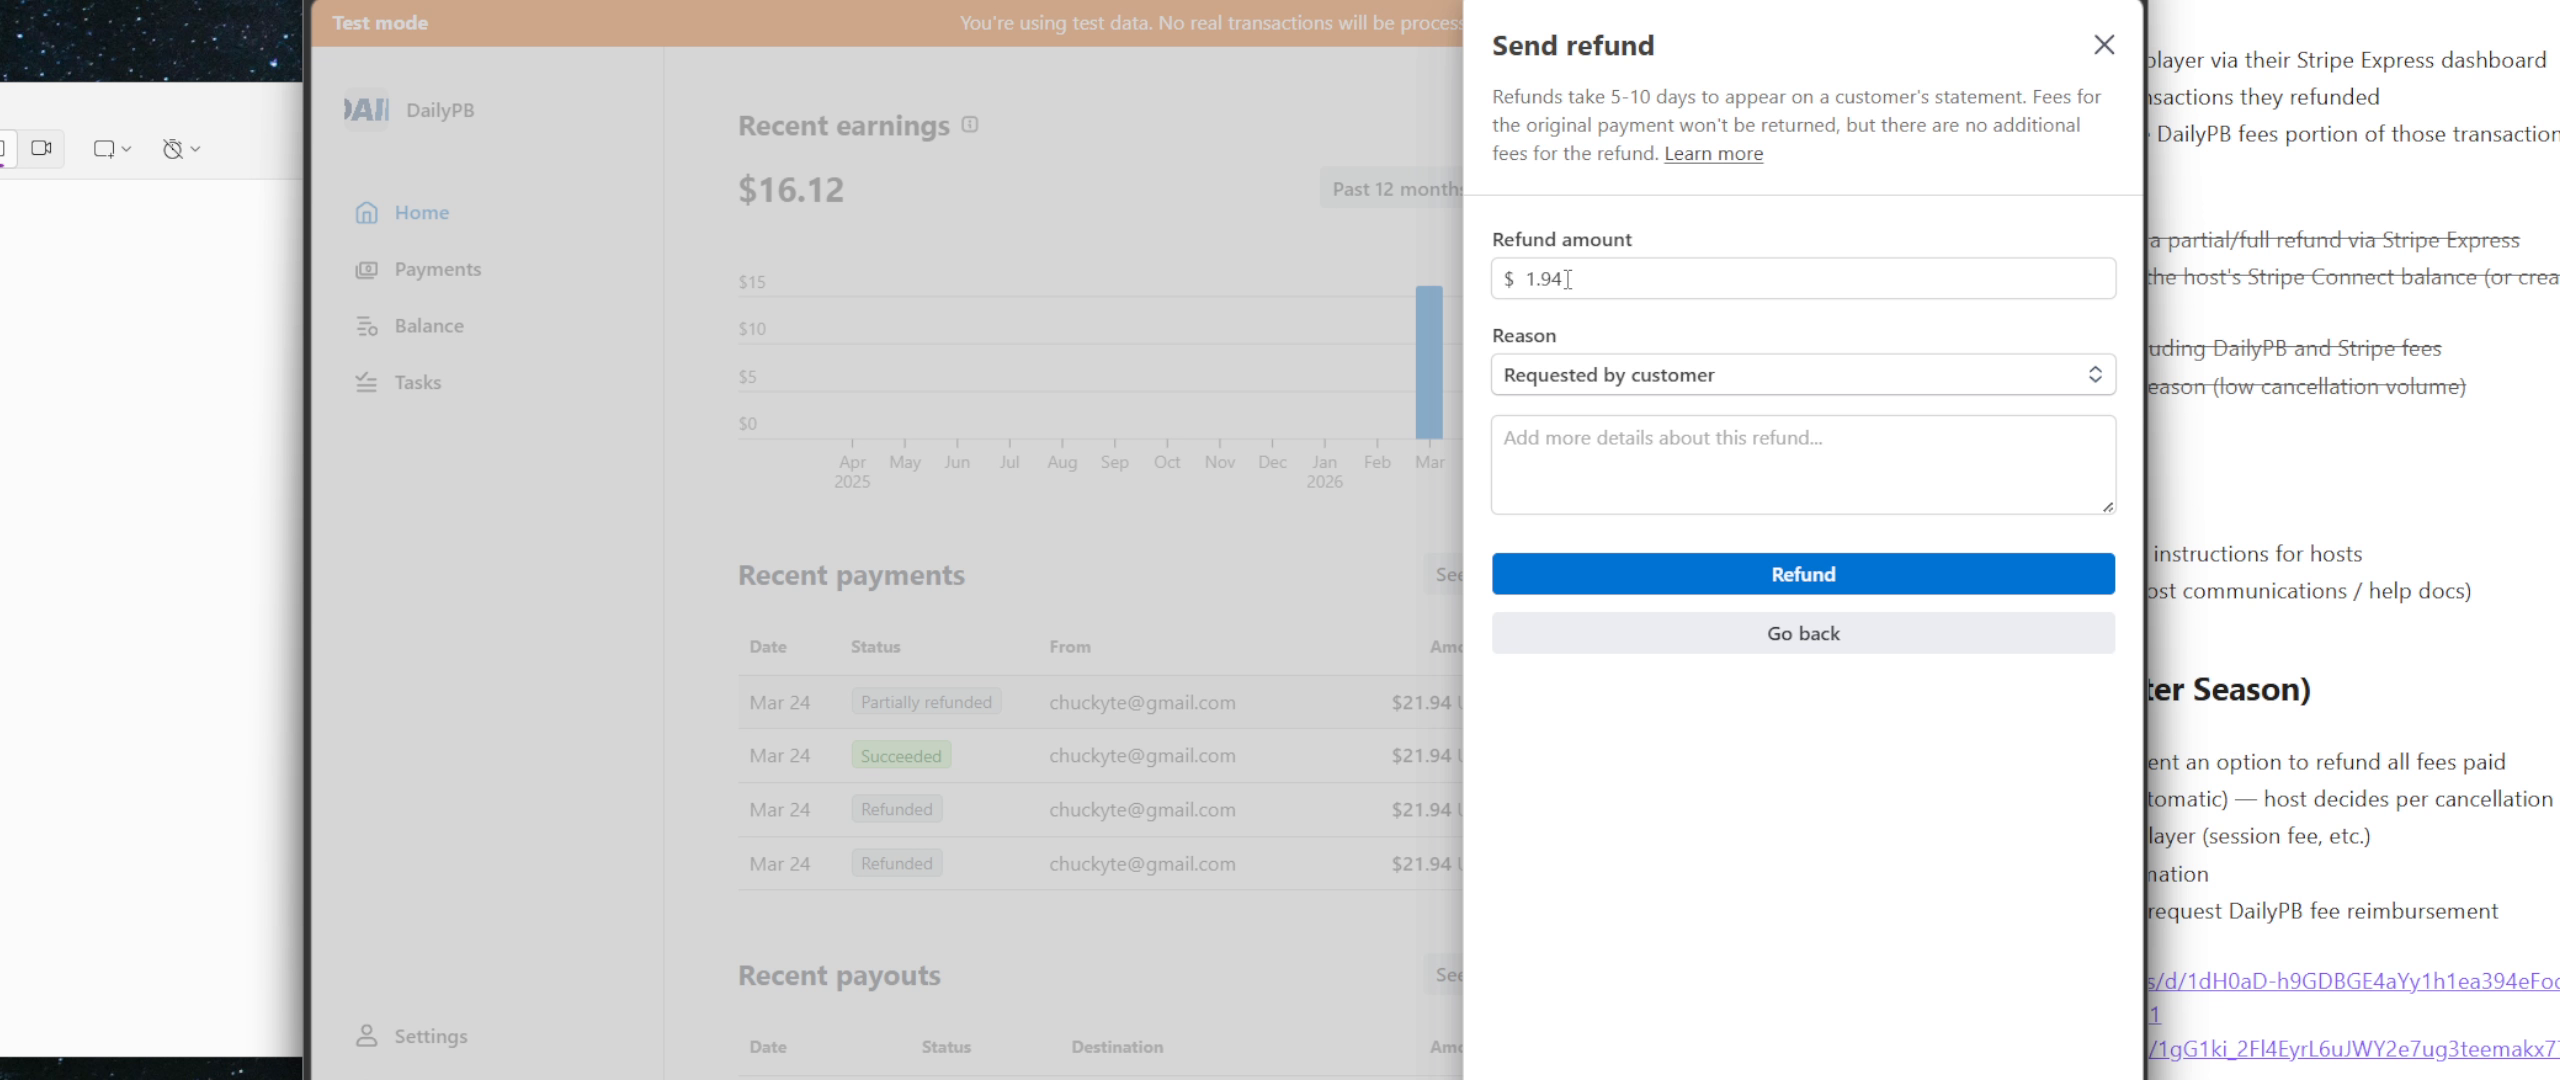The width and height of the screenshot is (2560, 1080).
Task: Open the Learn more link
Action: (1713, 153)
